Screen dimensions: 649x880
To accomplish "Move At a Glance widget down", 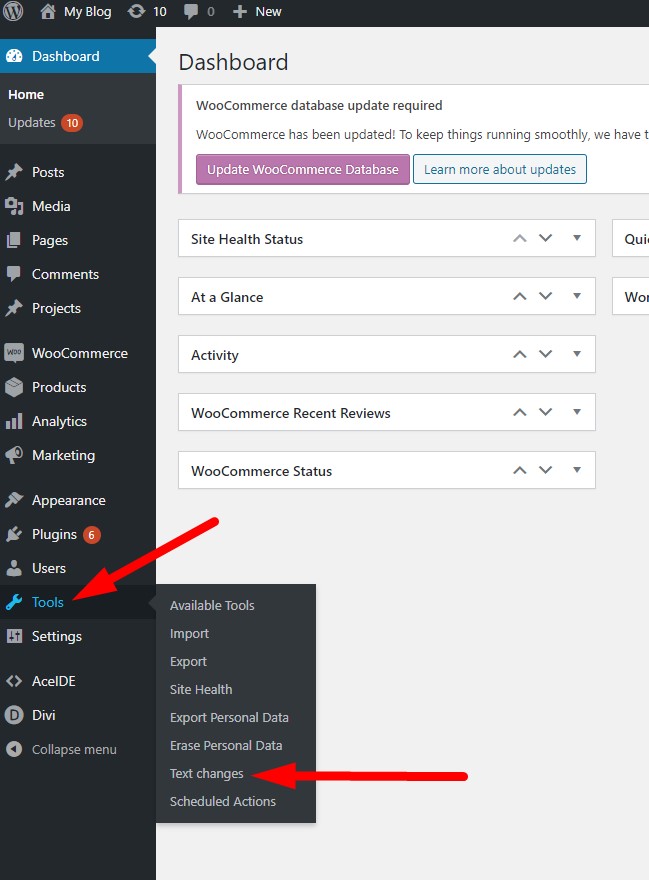I will (546, 296).
